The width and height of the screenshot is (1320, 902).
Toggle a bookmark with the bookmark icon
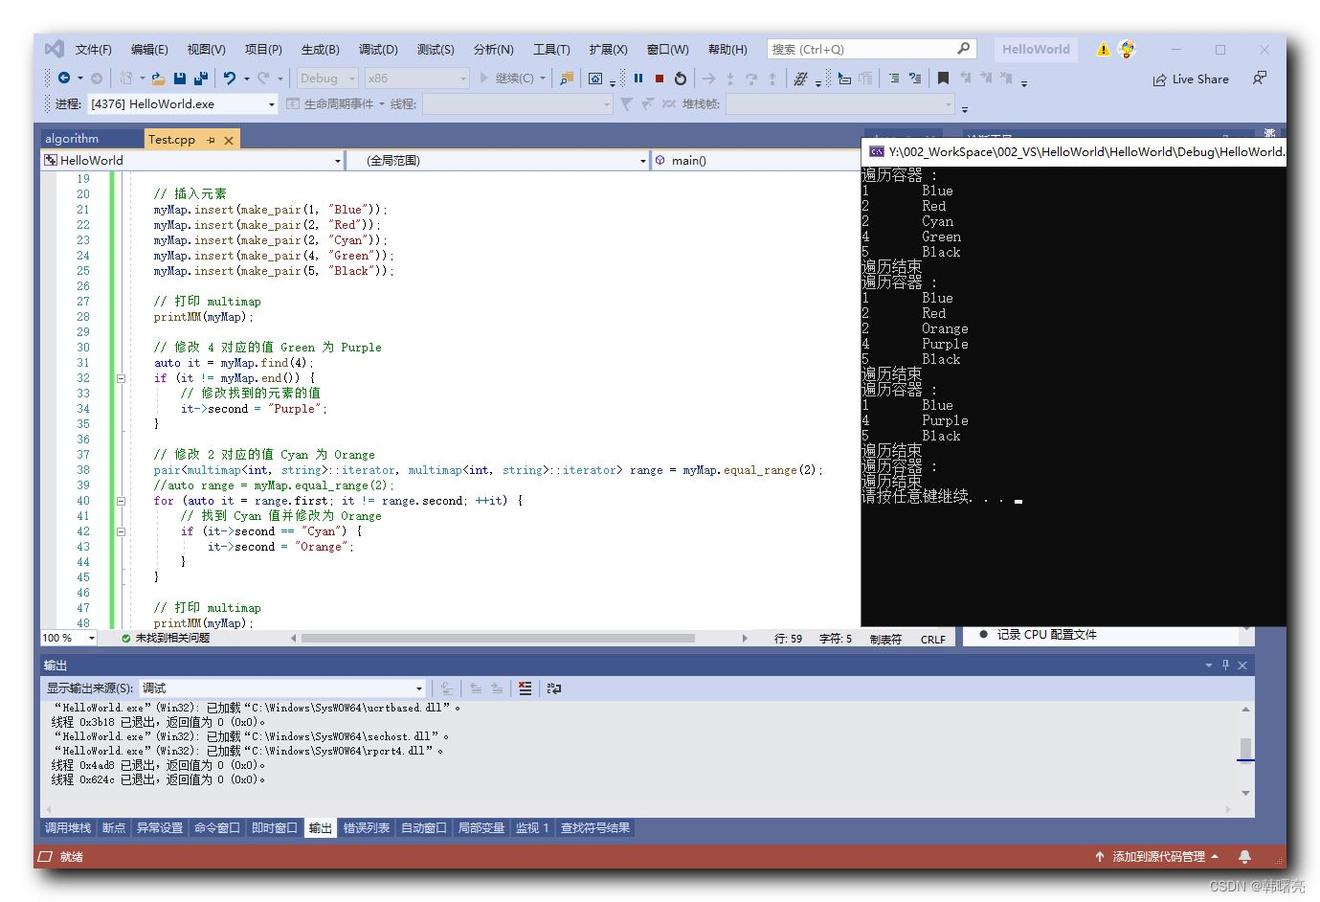(x=942, y=78)
